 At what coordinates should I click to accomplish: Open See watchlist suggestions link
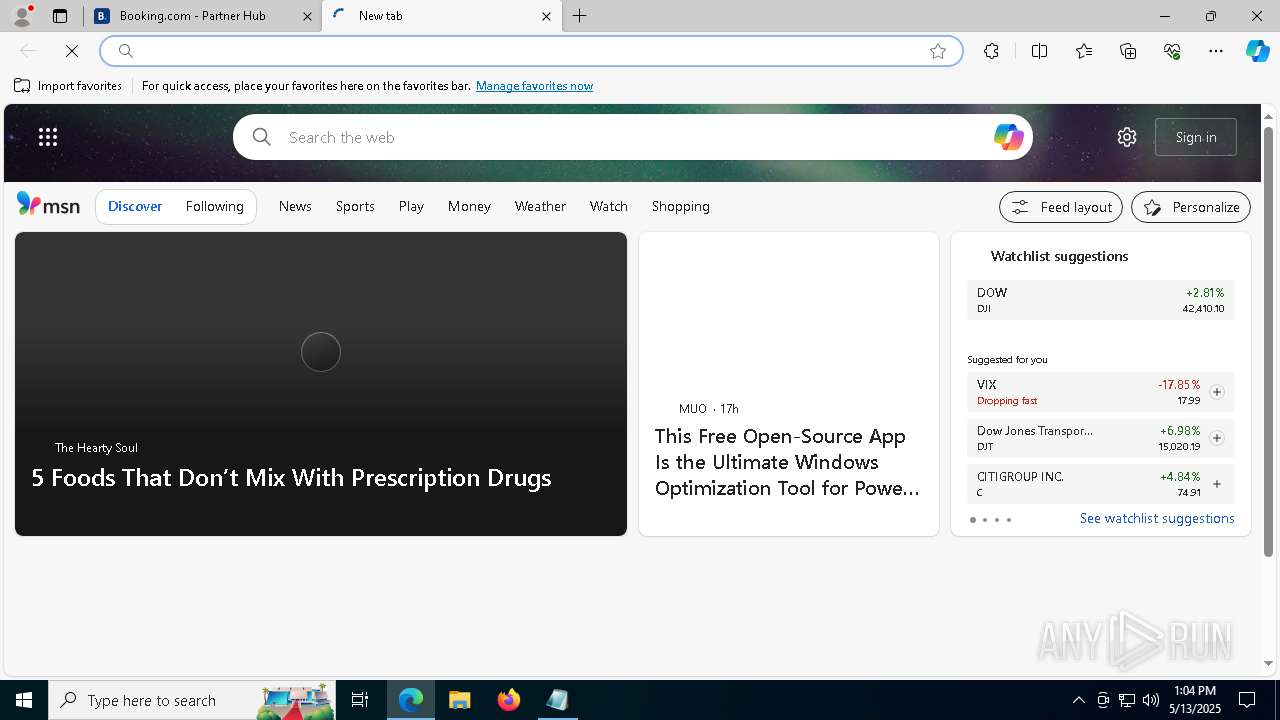pos(1157,518)
